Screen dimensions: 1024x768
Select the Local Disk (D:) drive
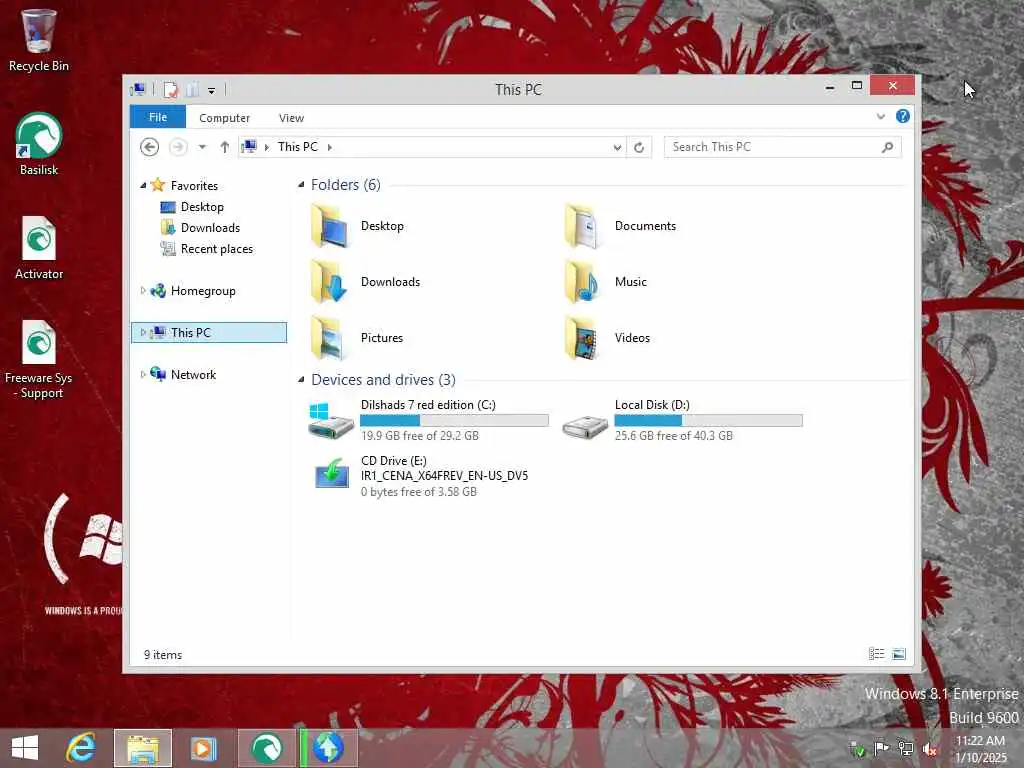682,420
